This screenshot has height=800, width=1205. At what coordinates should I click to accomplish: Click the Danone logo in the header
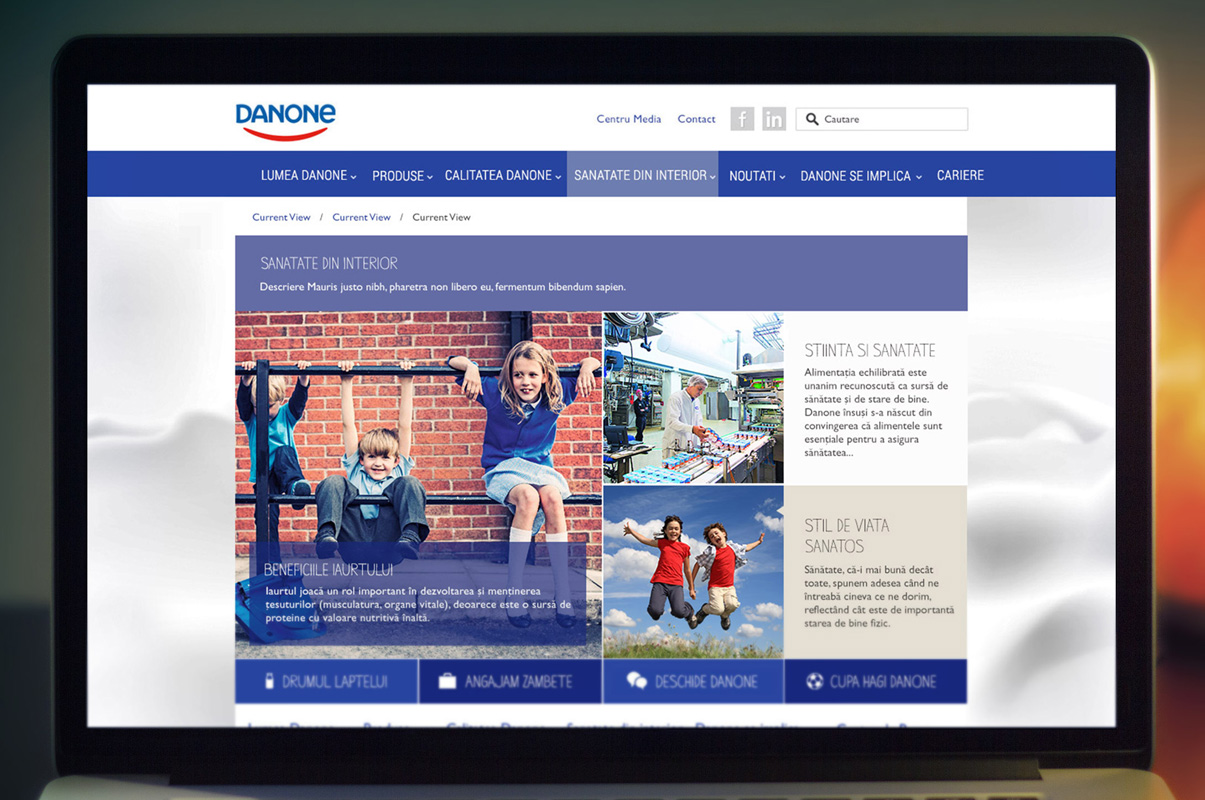285,118
